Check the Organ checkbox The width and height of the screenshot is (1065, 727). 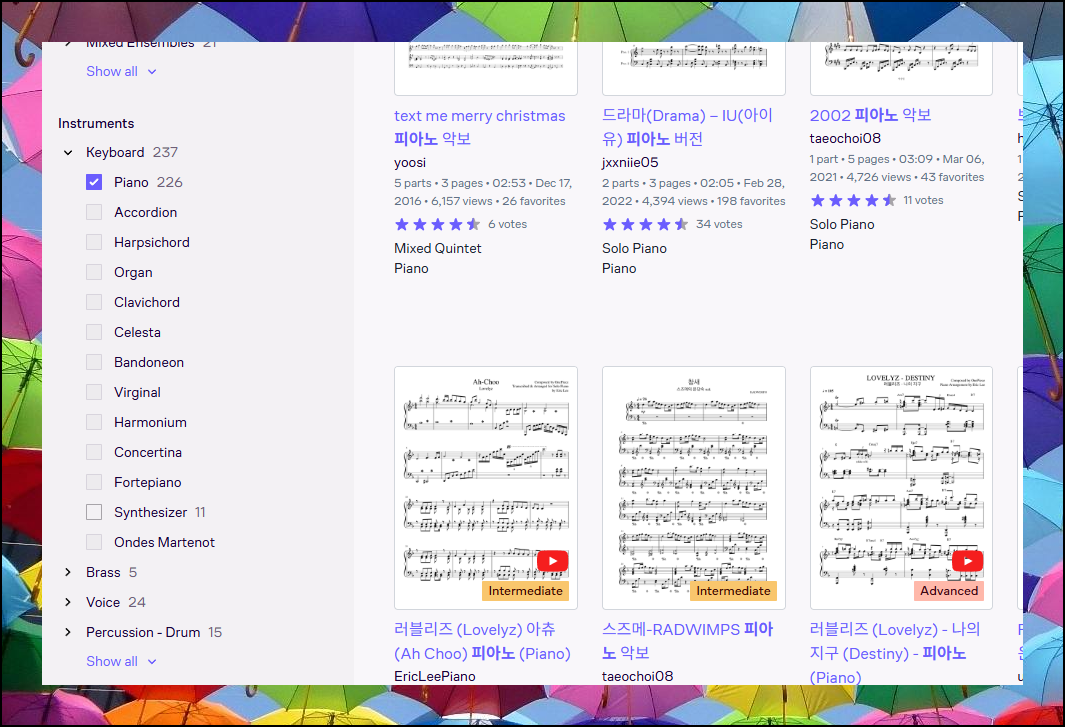(94, 272)
